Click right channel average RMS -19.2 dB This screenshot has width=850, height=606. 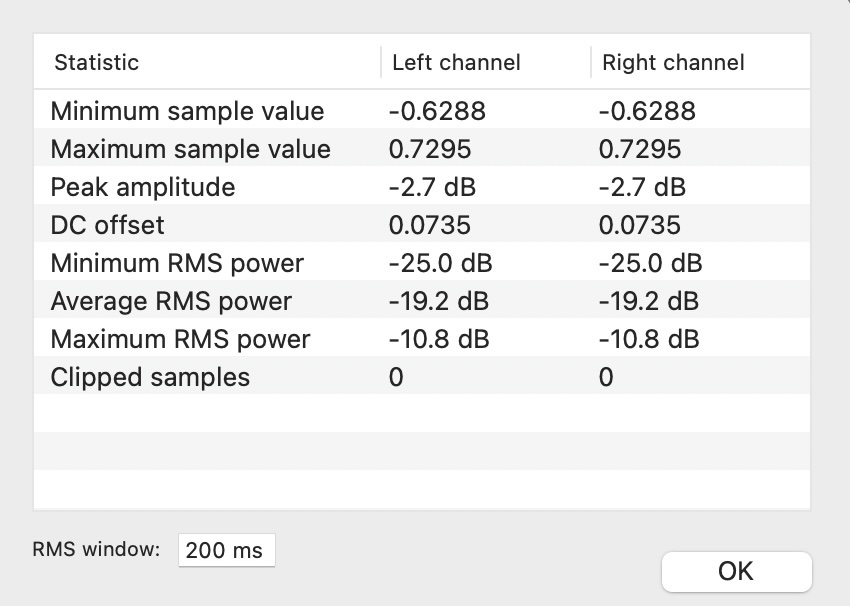(649, 301)
